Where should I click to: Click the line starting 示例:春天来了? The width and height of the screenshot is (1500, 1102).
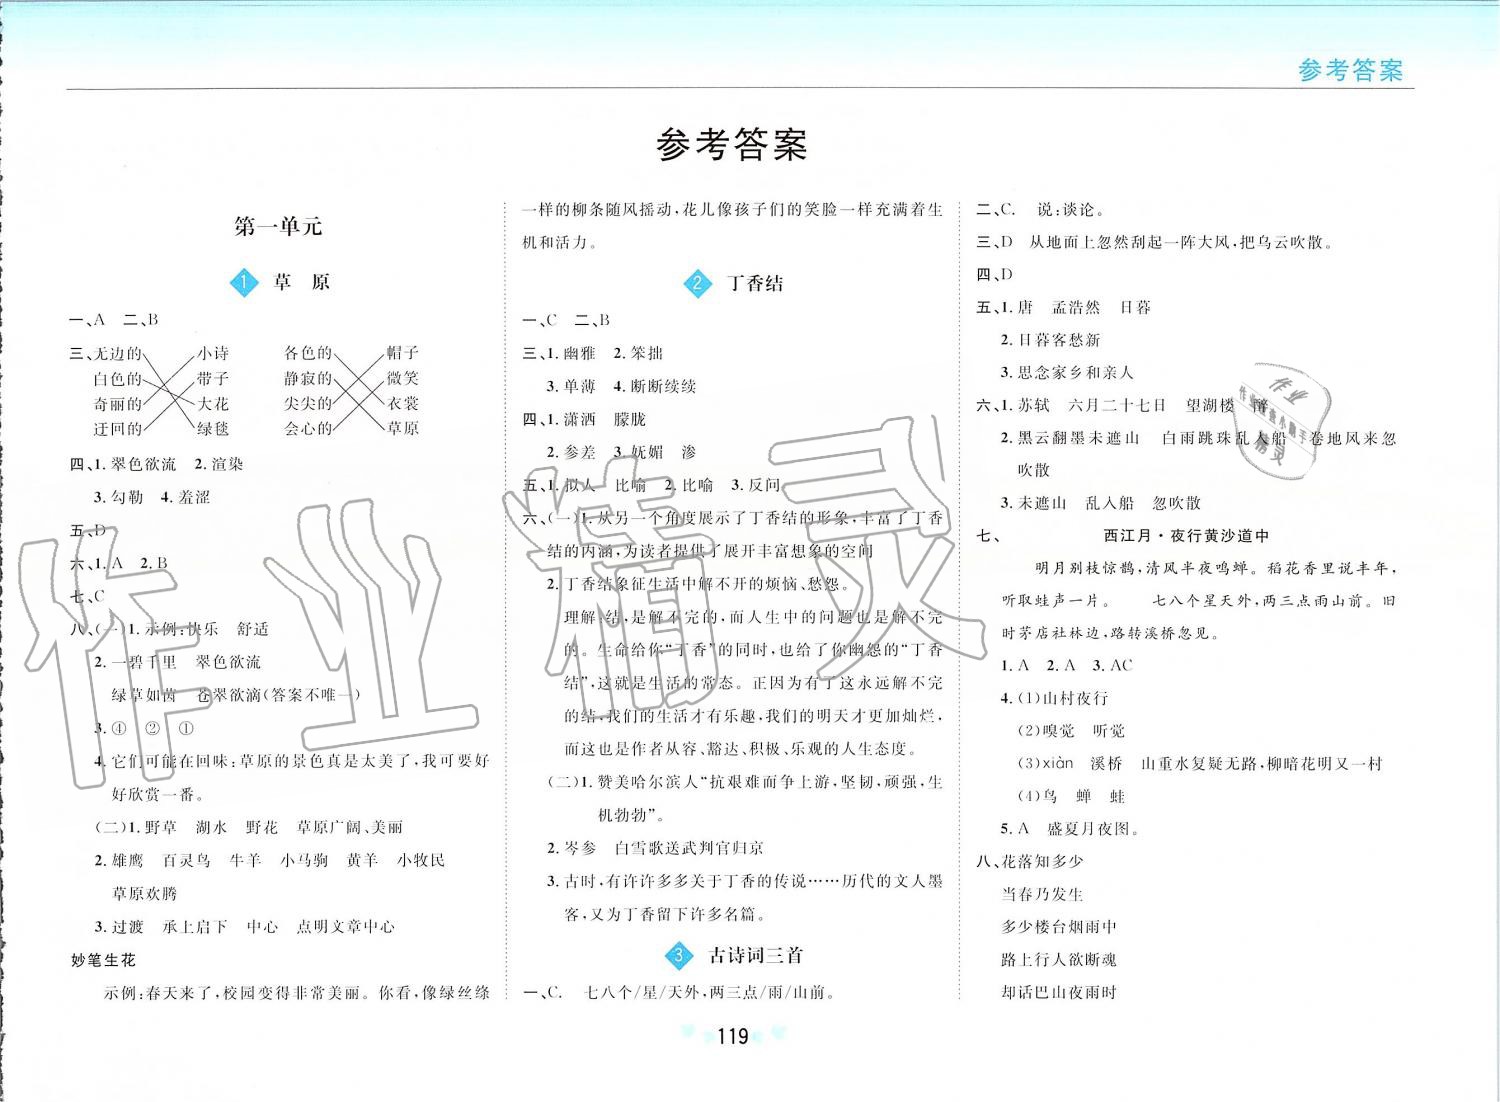[x=297, y=993]
